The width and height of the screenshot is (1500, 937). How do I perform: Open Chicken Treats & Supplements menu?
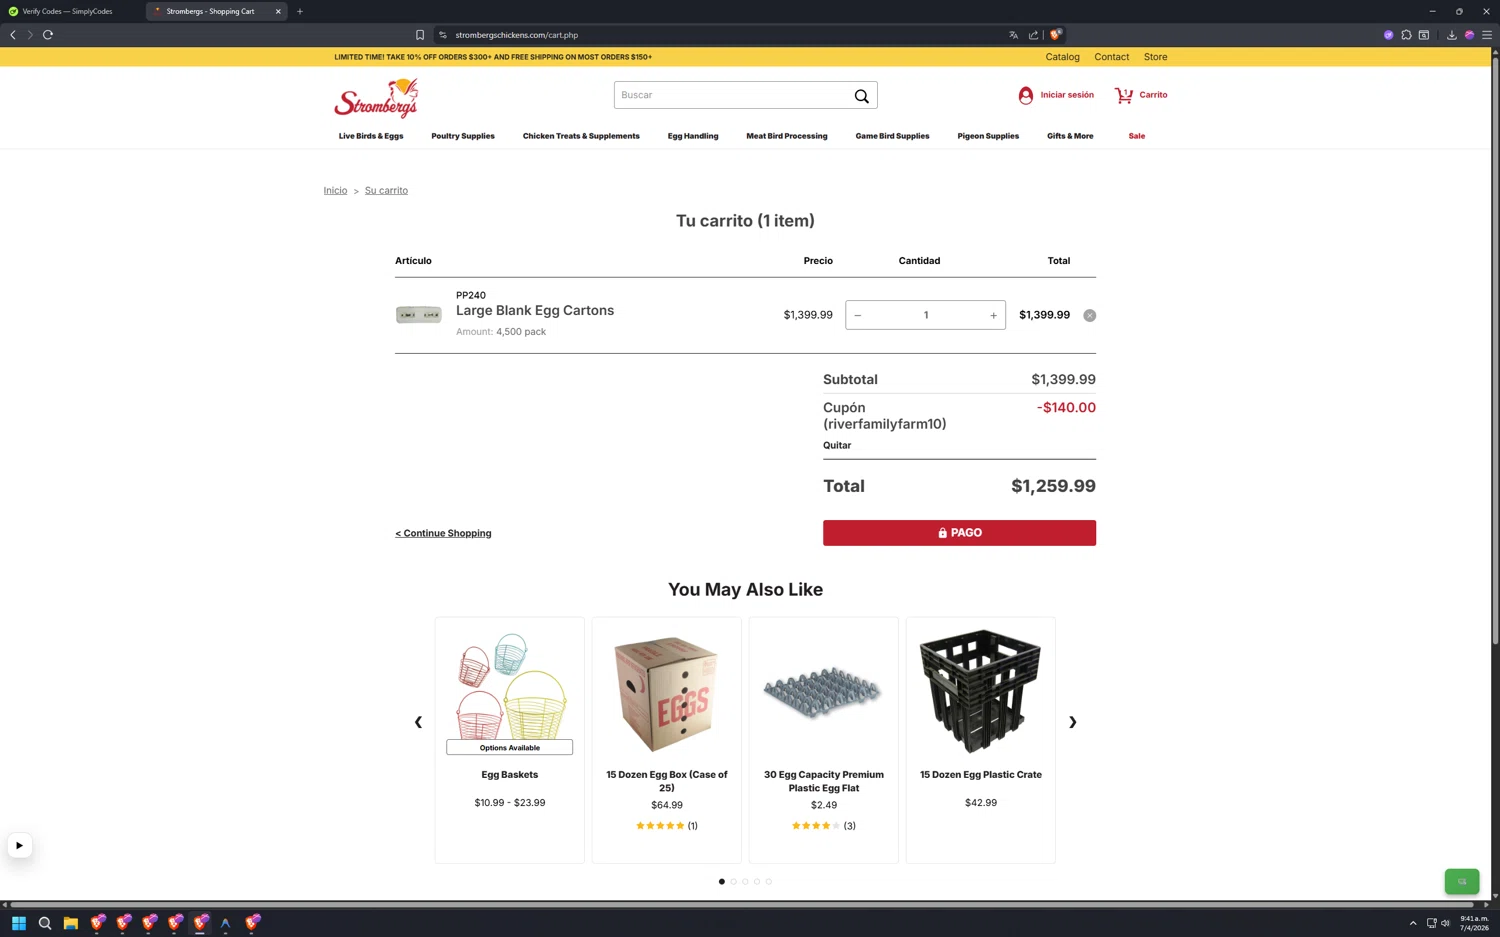(581, 136)
